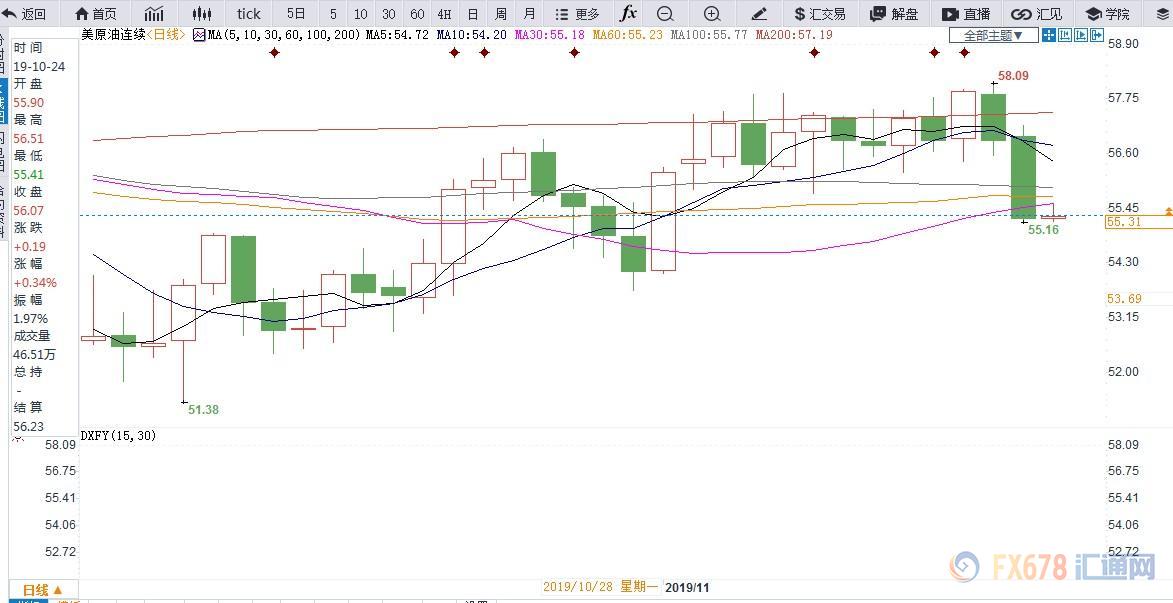Click the MA5:54.72 value label
This screenshot has width=1173, height=603.
tap(396, 34)
